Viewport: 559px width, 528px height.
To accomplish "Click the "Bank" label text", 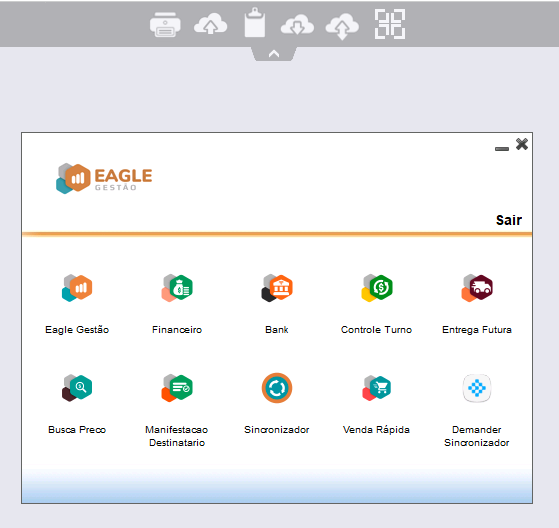I will pyautogui.click(x=277, y=330).
